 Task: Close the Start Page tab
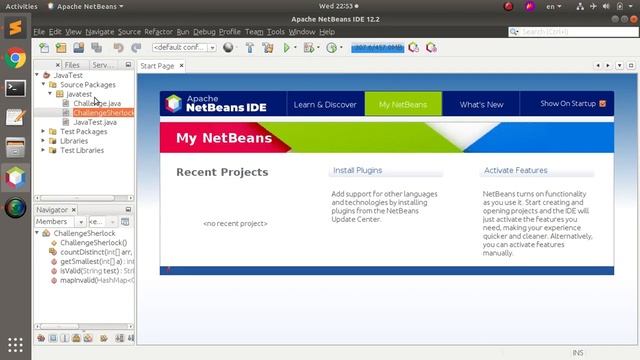[x=182, y=66]
